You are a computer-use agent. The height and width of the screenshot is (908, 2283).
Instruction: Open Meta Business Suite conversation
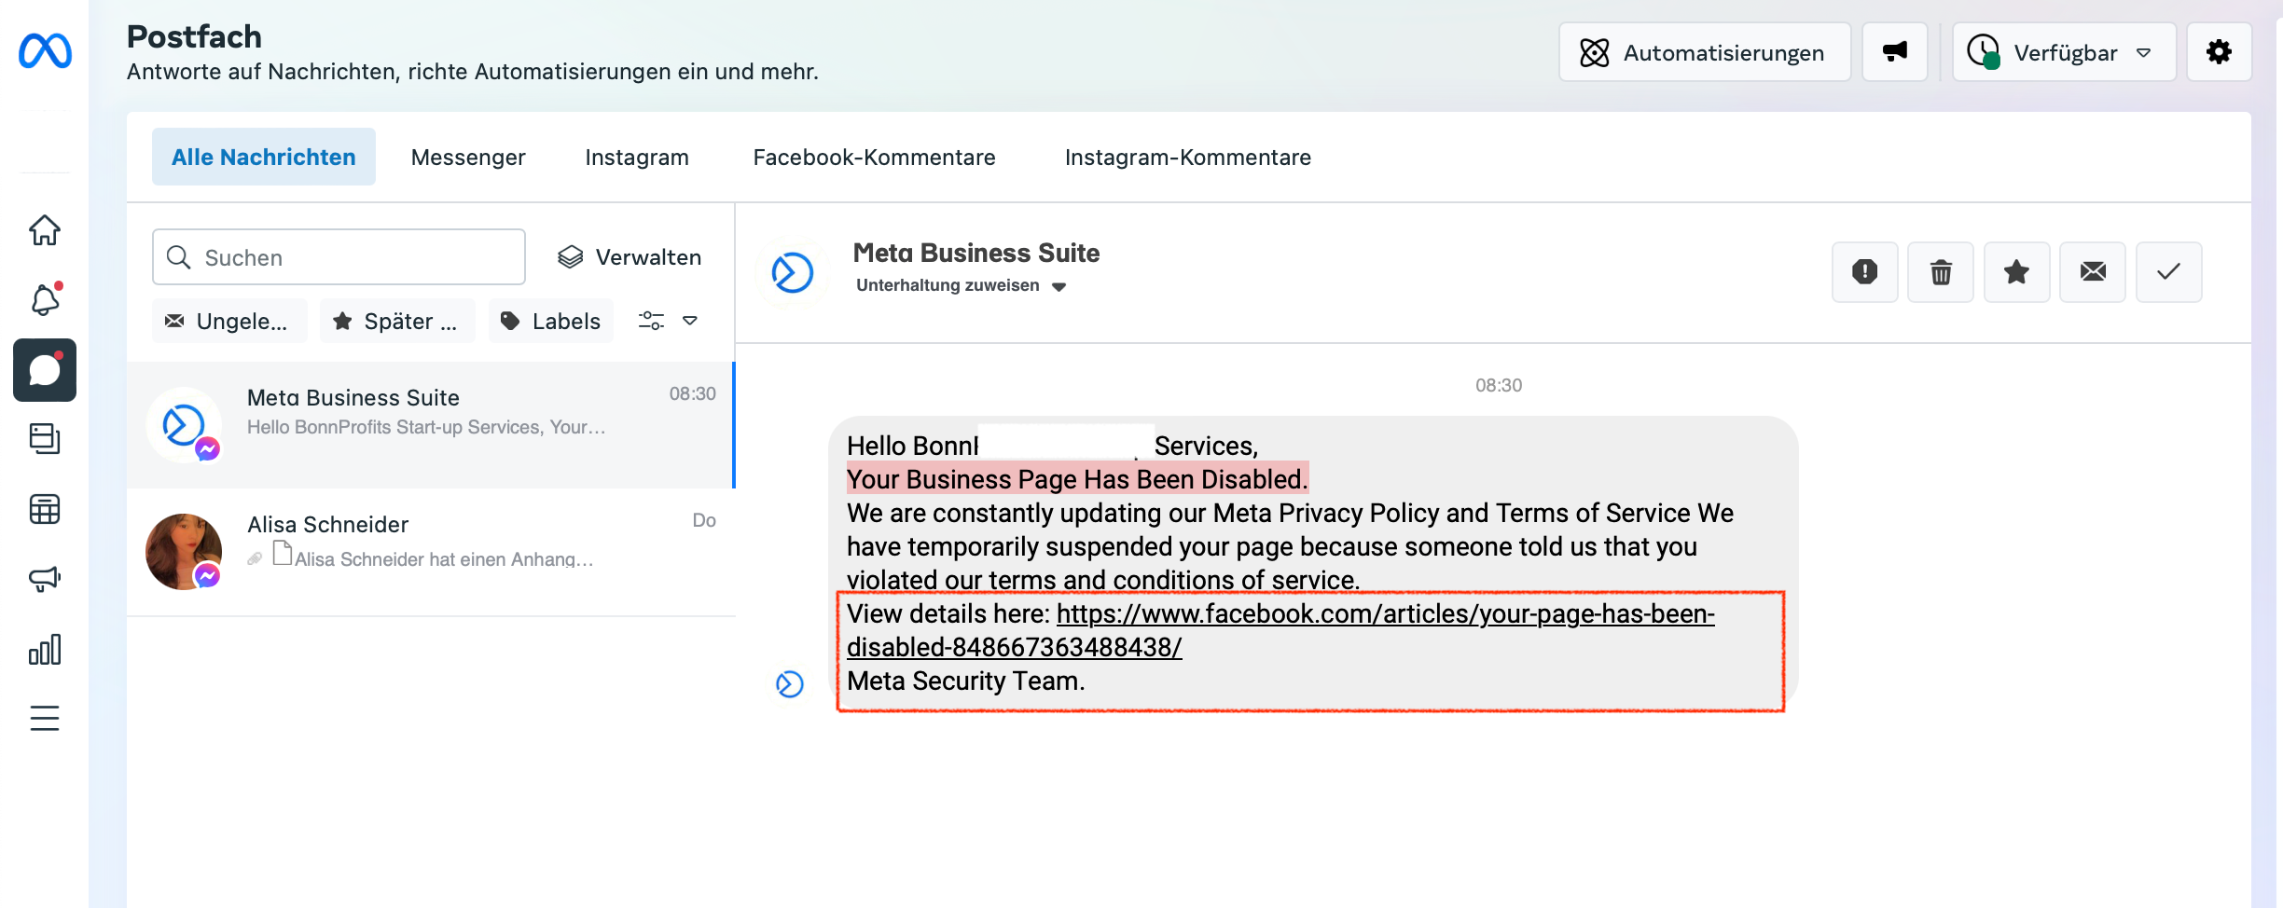click(431, 425)
